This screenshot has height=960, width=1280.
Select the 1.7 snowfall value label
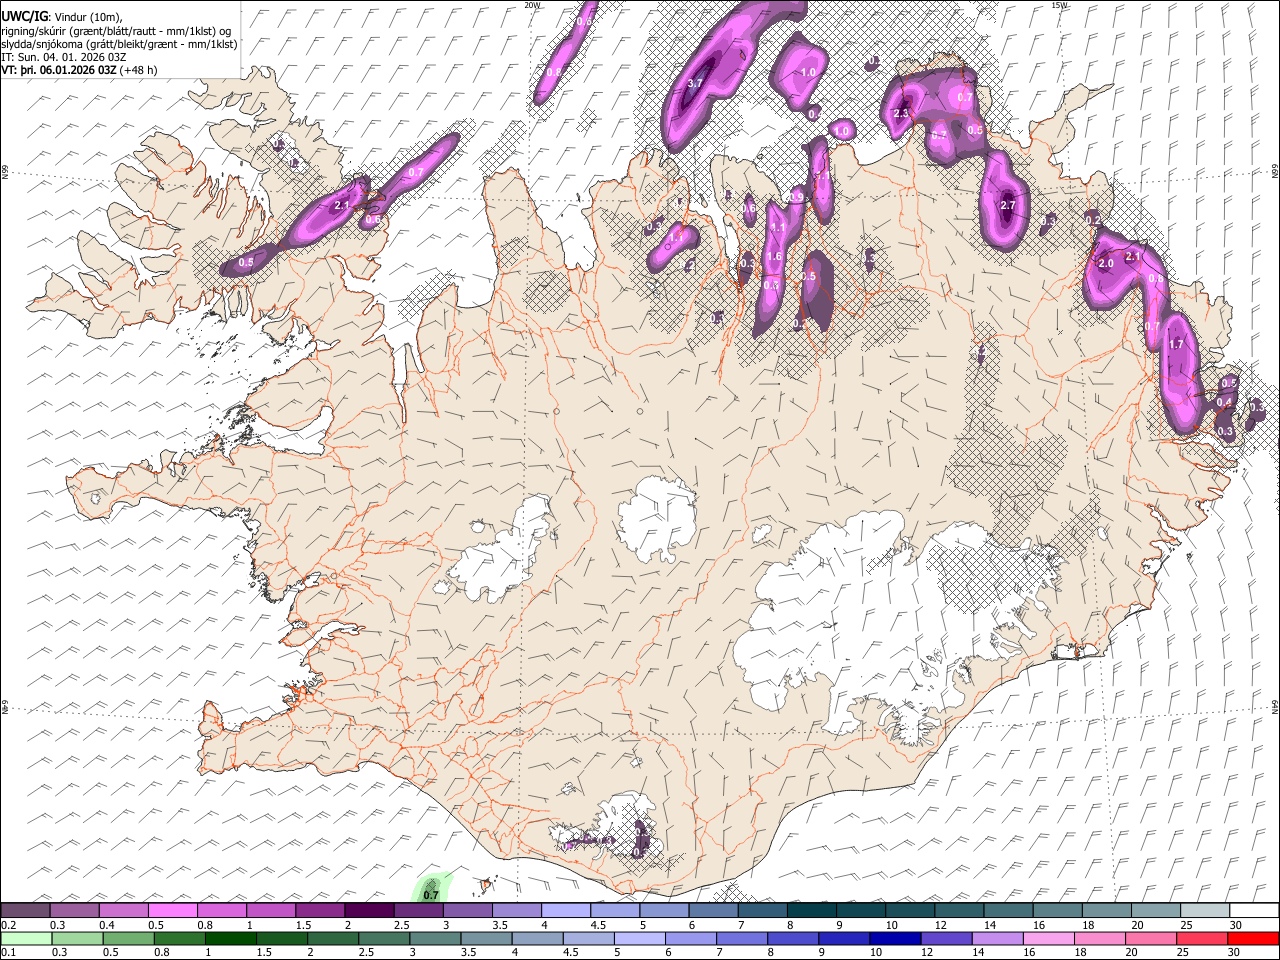click(1176, 345)
